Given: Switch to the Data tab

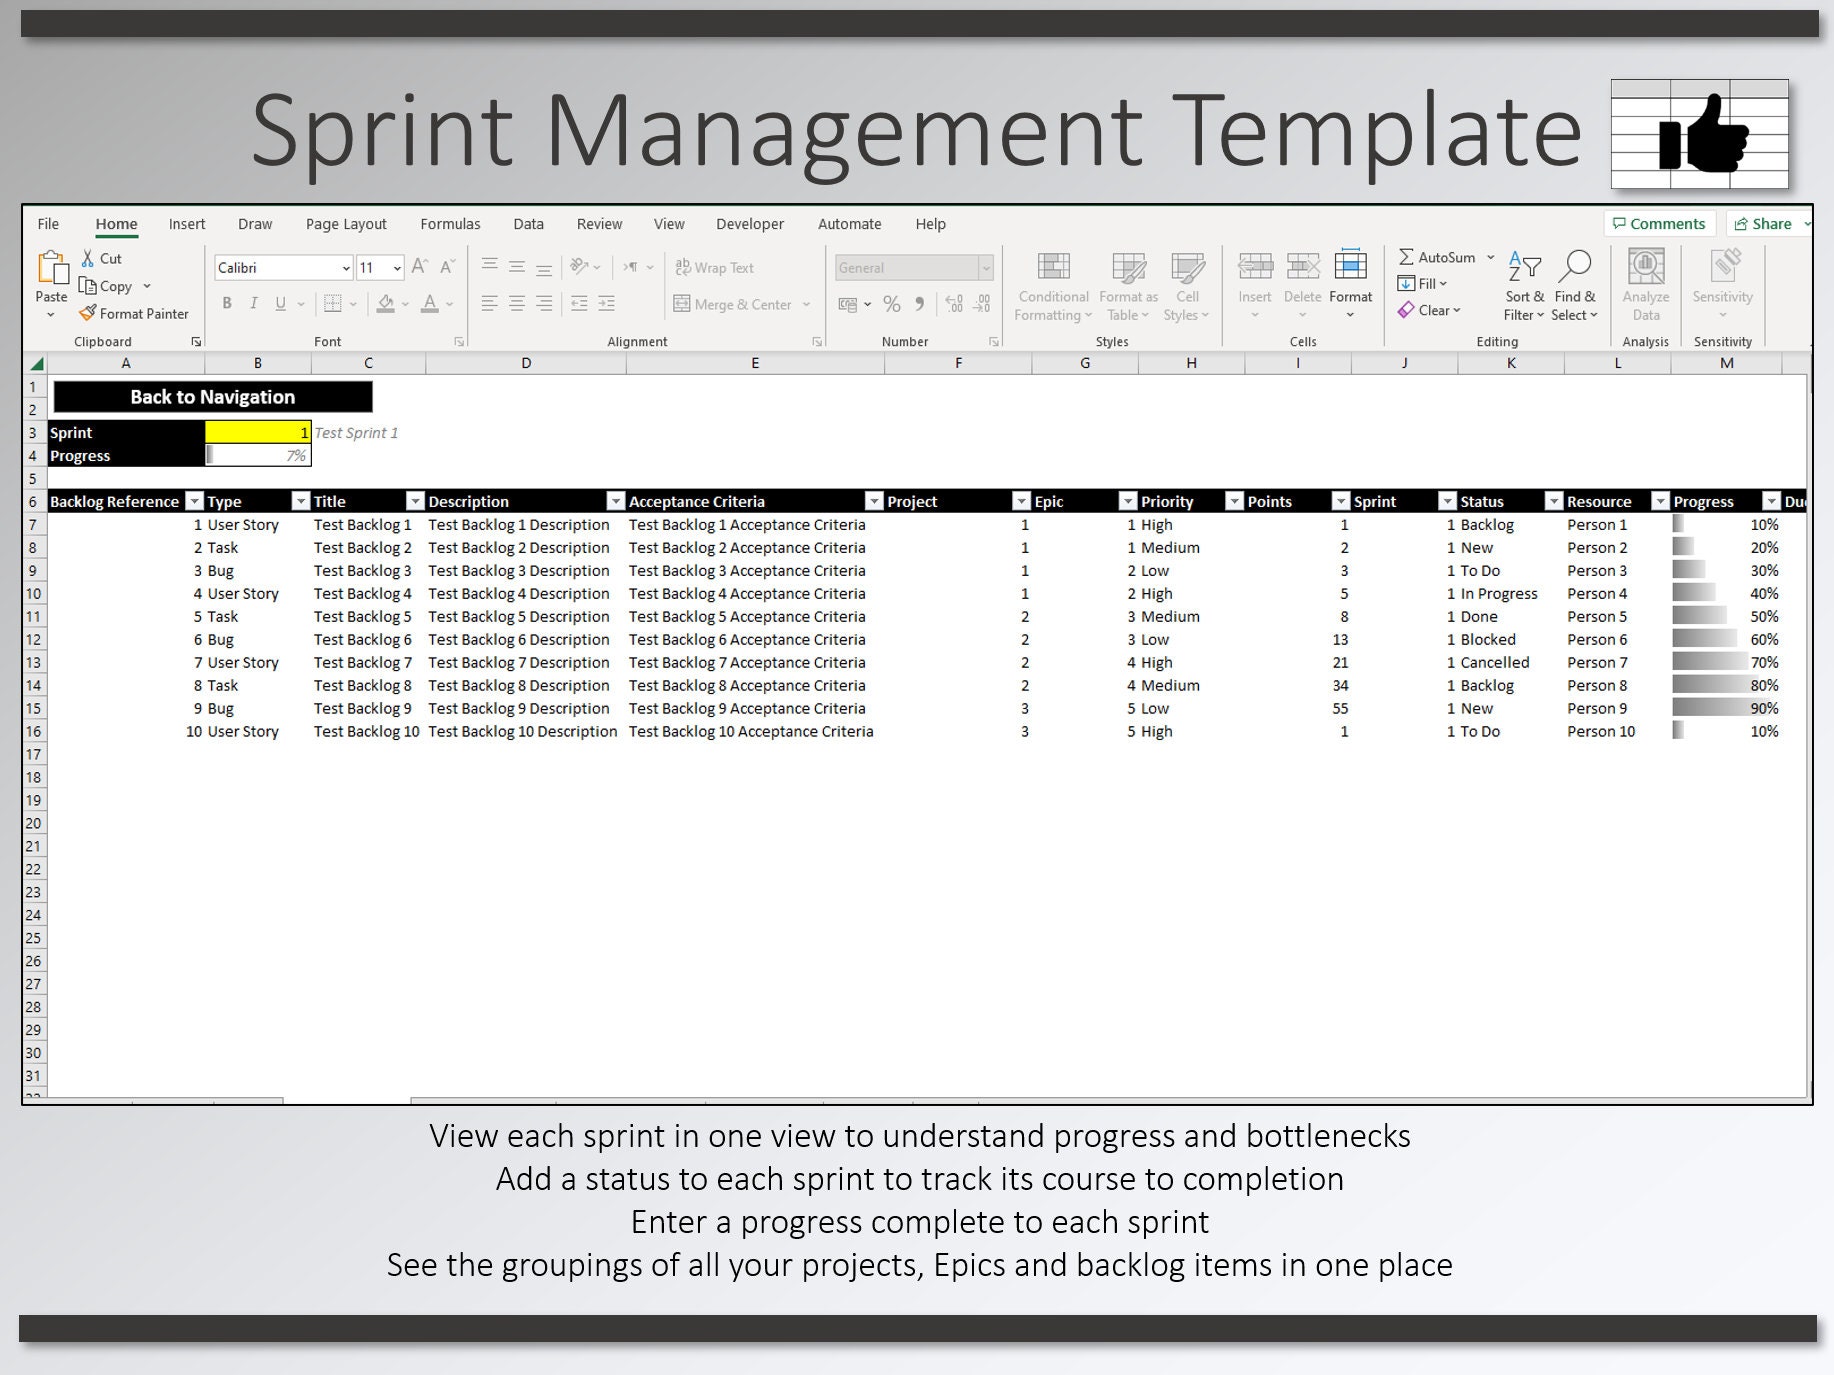Looking at the screenshot, I should click(528, 224).
